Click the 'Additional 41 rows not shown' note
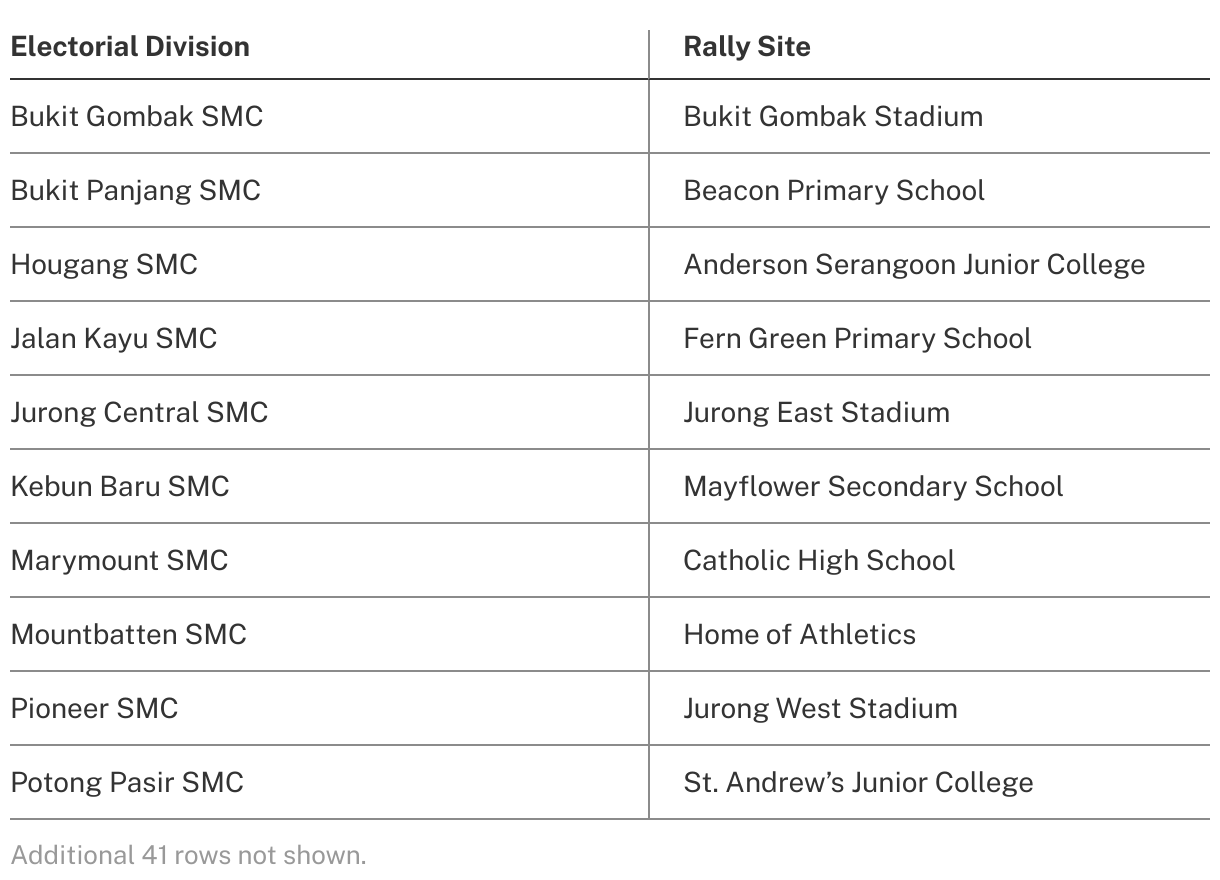Viewport: 1220px width, 880px height. pyautogui.click(x=189, y=855)
